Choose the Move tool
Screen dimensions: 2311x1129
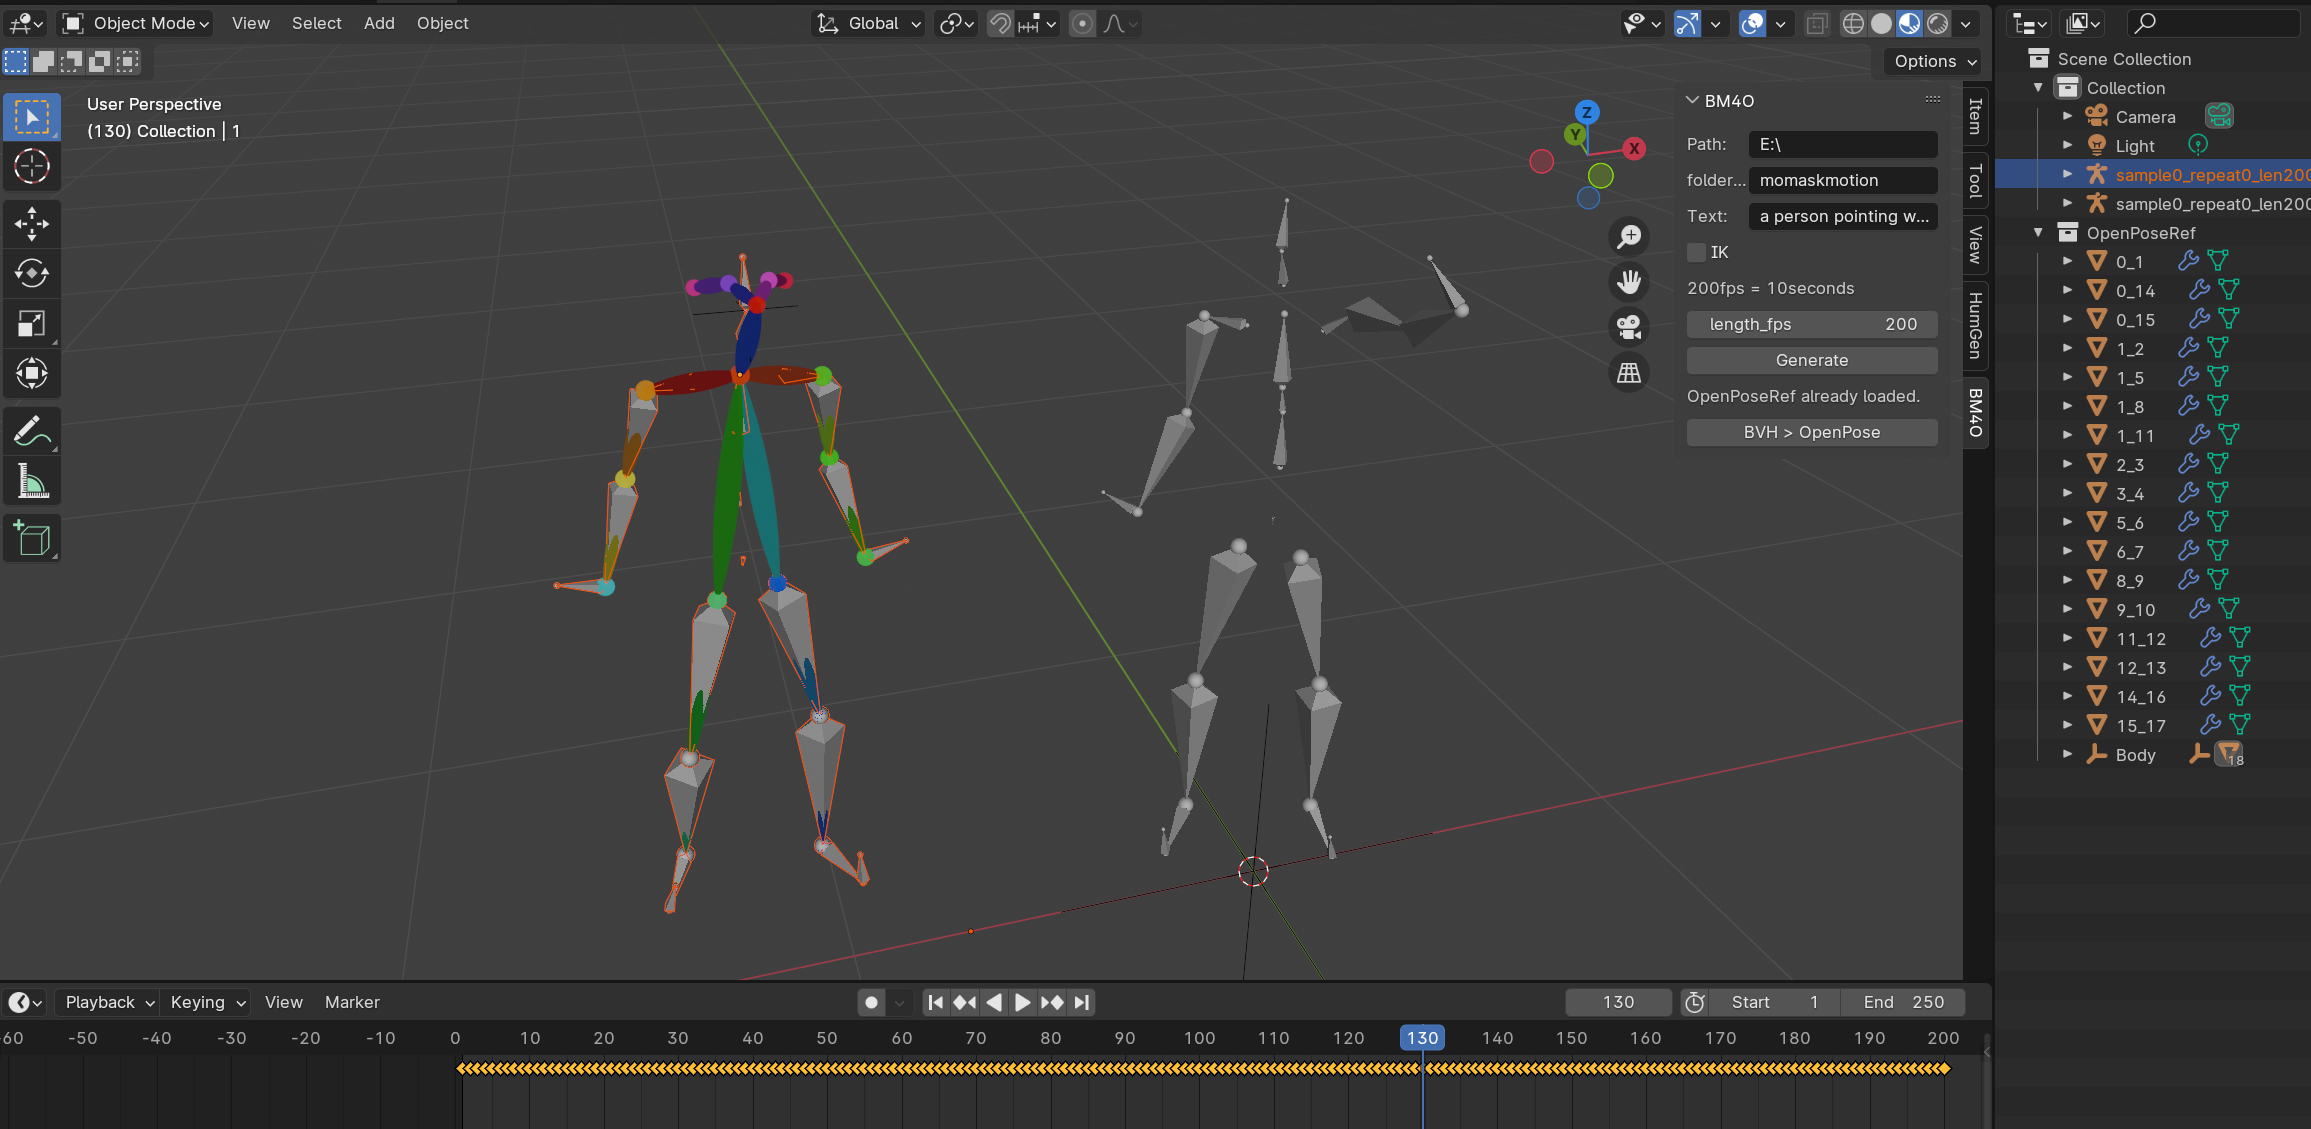32,225
